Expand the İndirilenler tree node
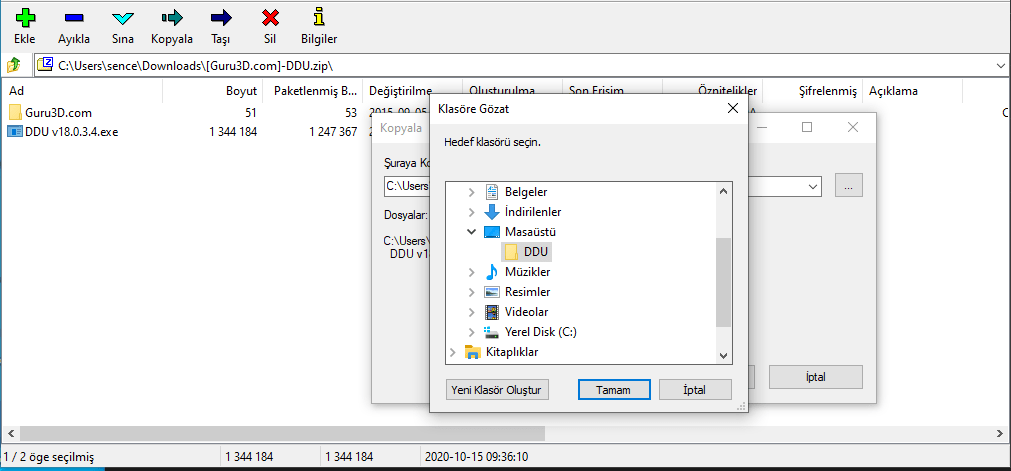The width and height of the screenshot is (1011, 471). pos(471,212)
